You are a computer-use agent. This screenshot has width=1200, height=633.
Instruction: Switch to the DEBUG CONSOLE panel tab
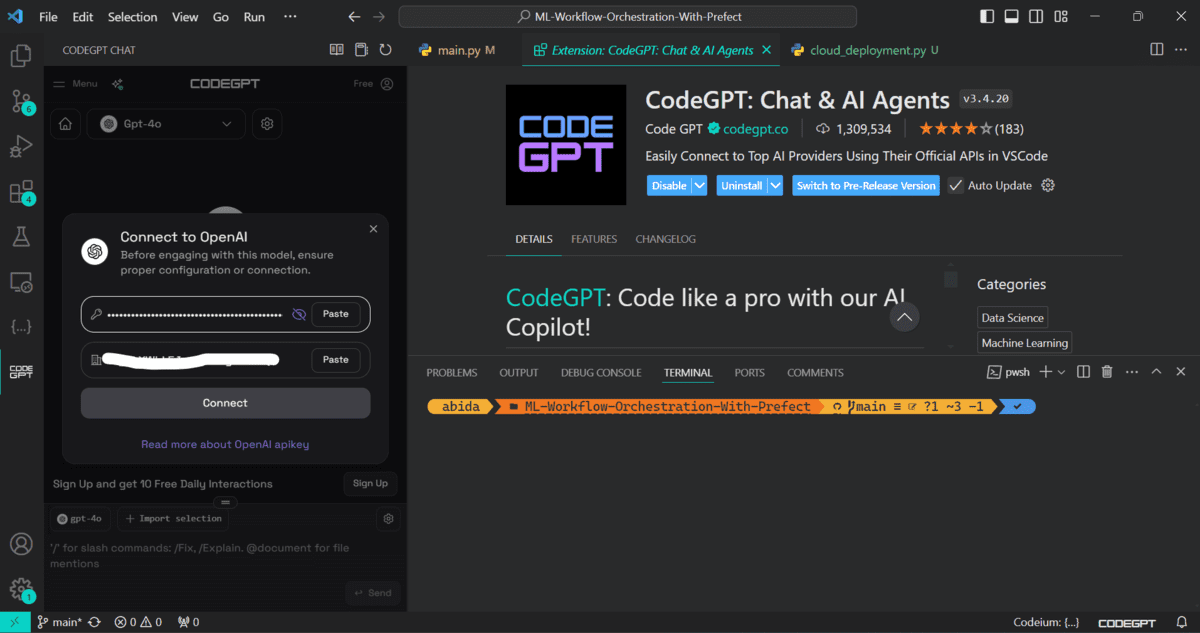601,372
